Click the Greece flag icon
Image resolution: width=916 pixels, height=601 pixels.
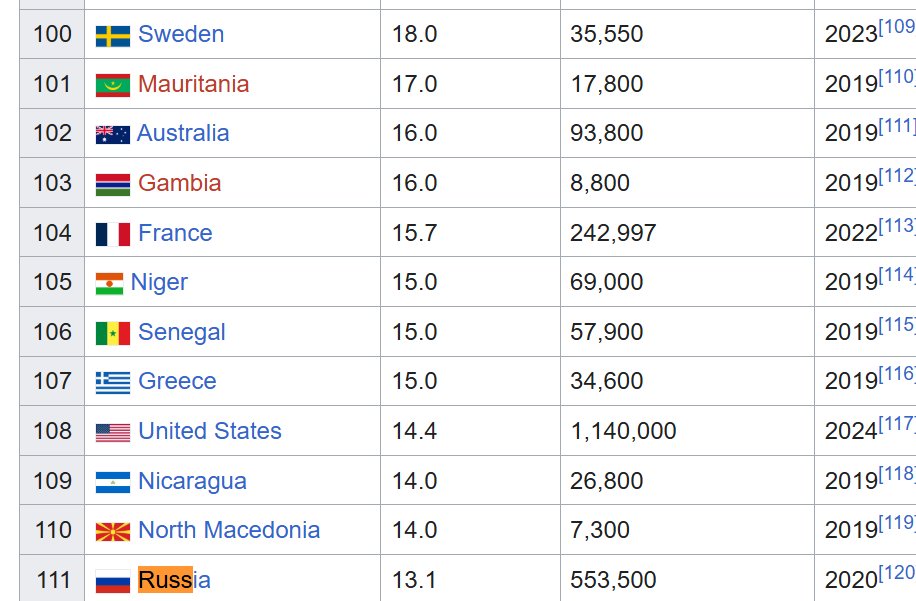coord(113,383)
